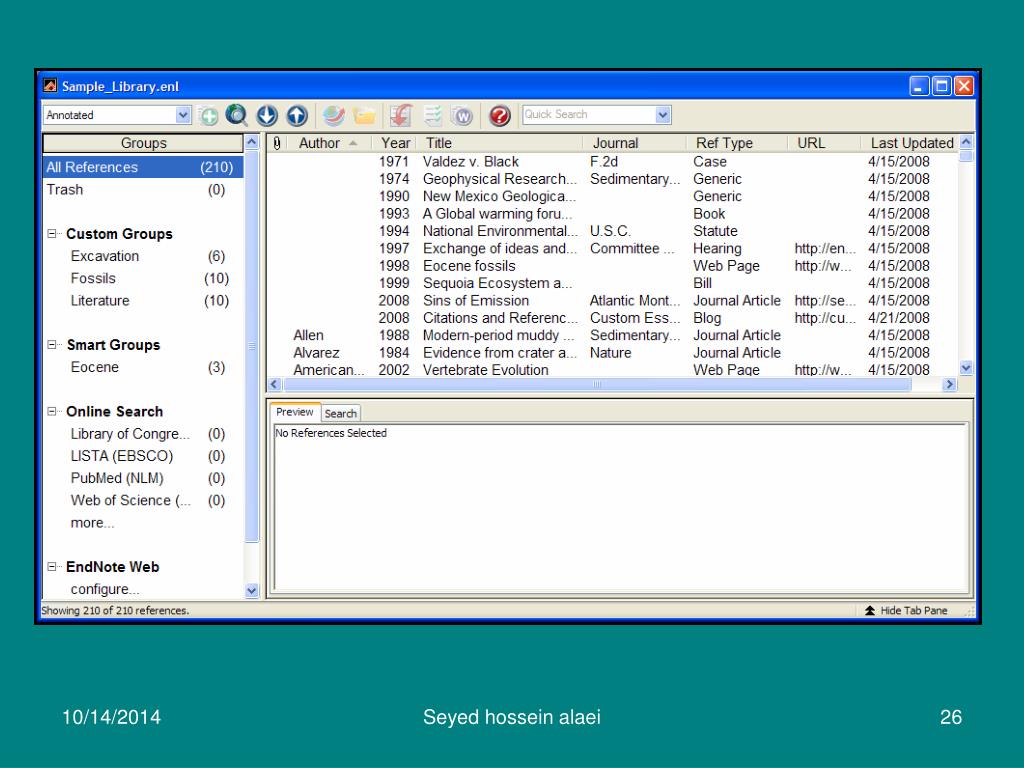Click the Open Link folder icon
Screen dimensions: 1024x768
coord(364,116)
